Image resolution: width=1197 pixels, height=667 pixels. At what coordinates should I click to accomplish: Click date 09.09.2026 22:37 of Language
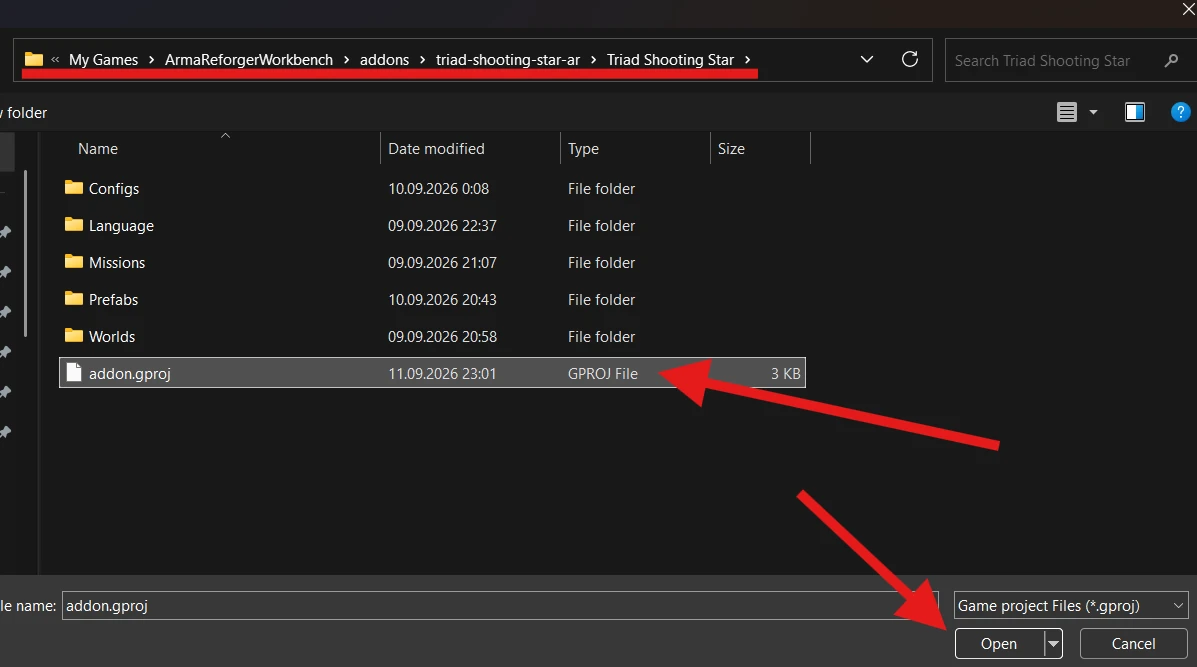(x=442, y=226)
